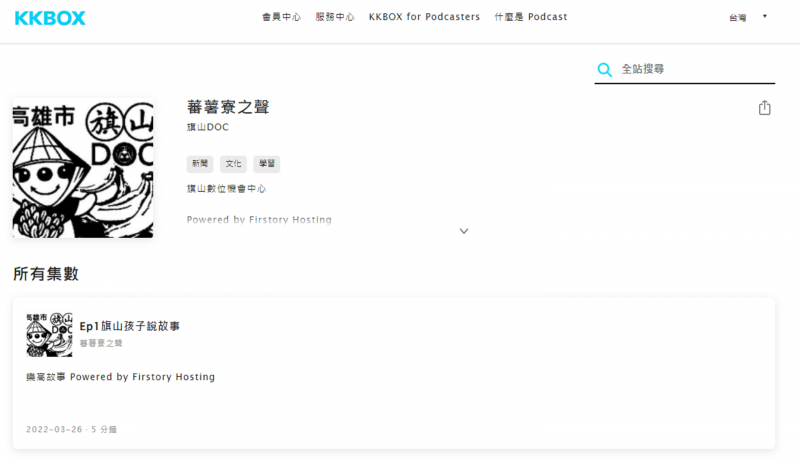
Task: Click the 旗山數位機會中心 description text
Action: [x=226, y=189]
